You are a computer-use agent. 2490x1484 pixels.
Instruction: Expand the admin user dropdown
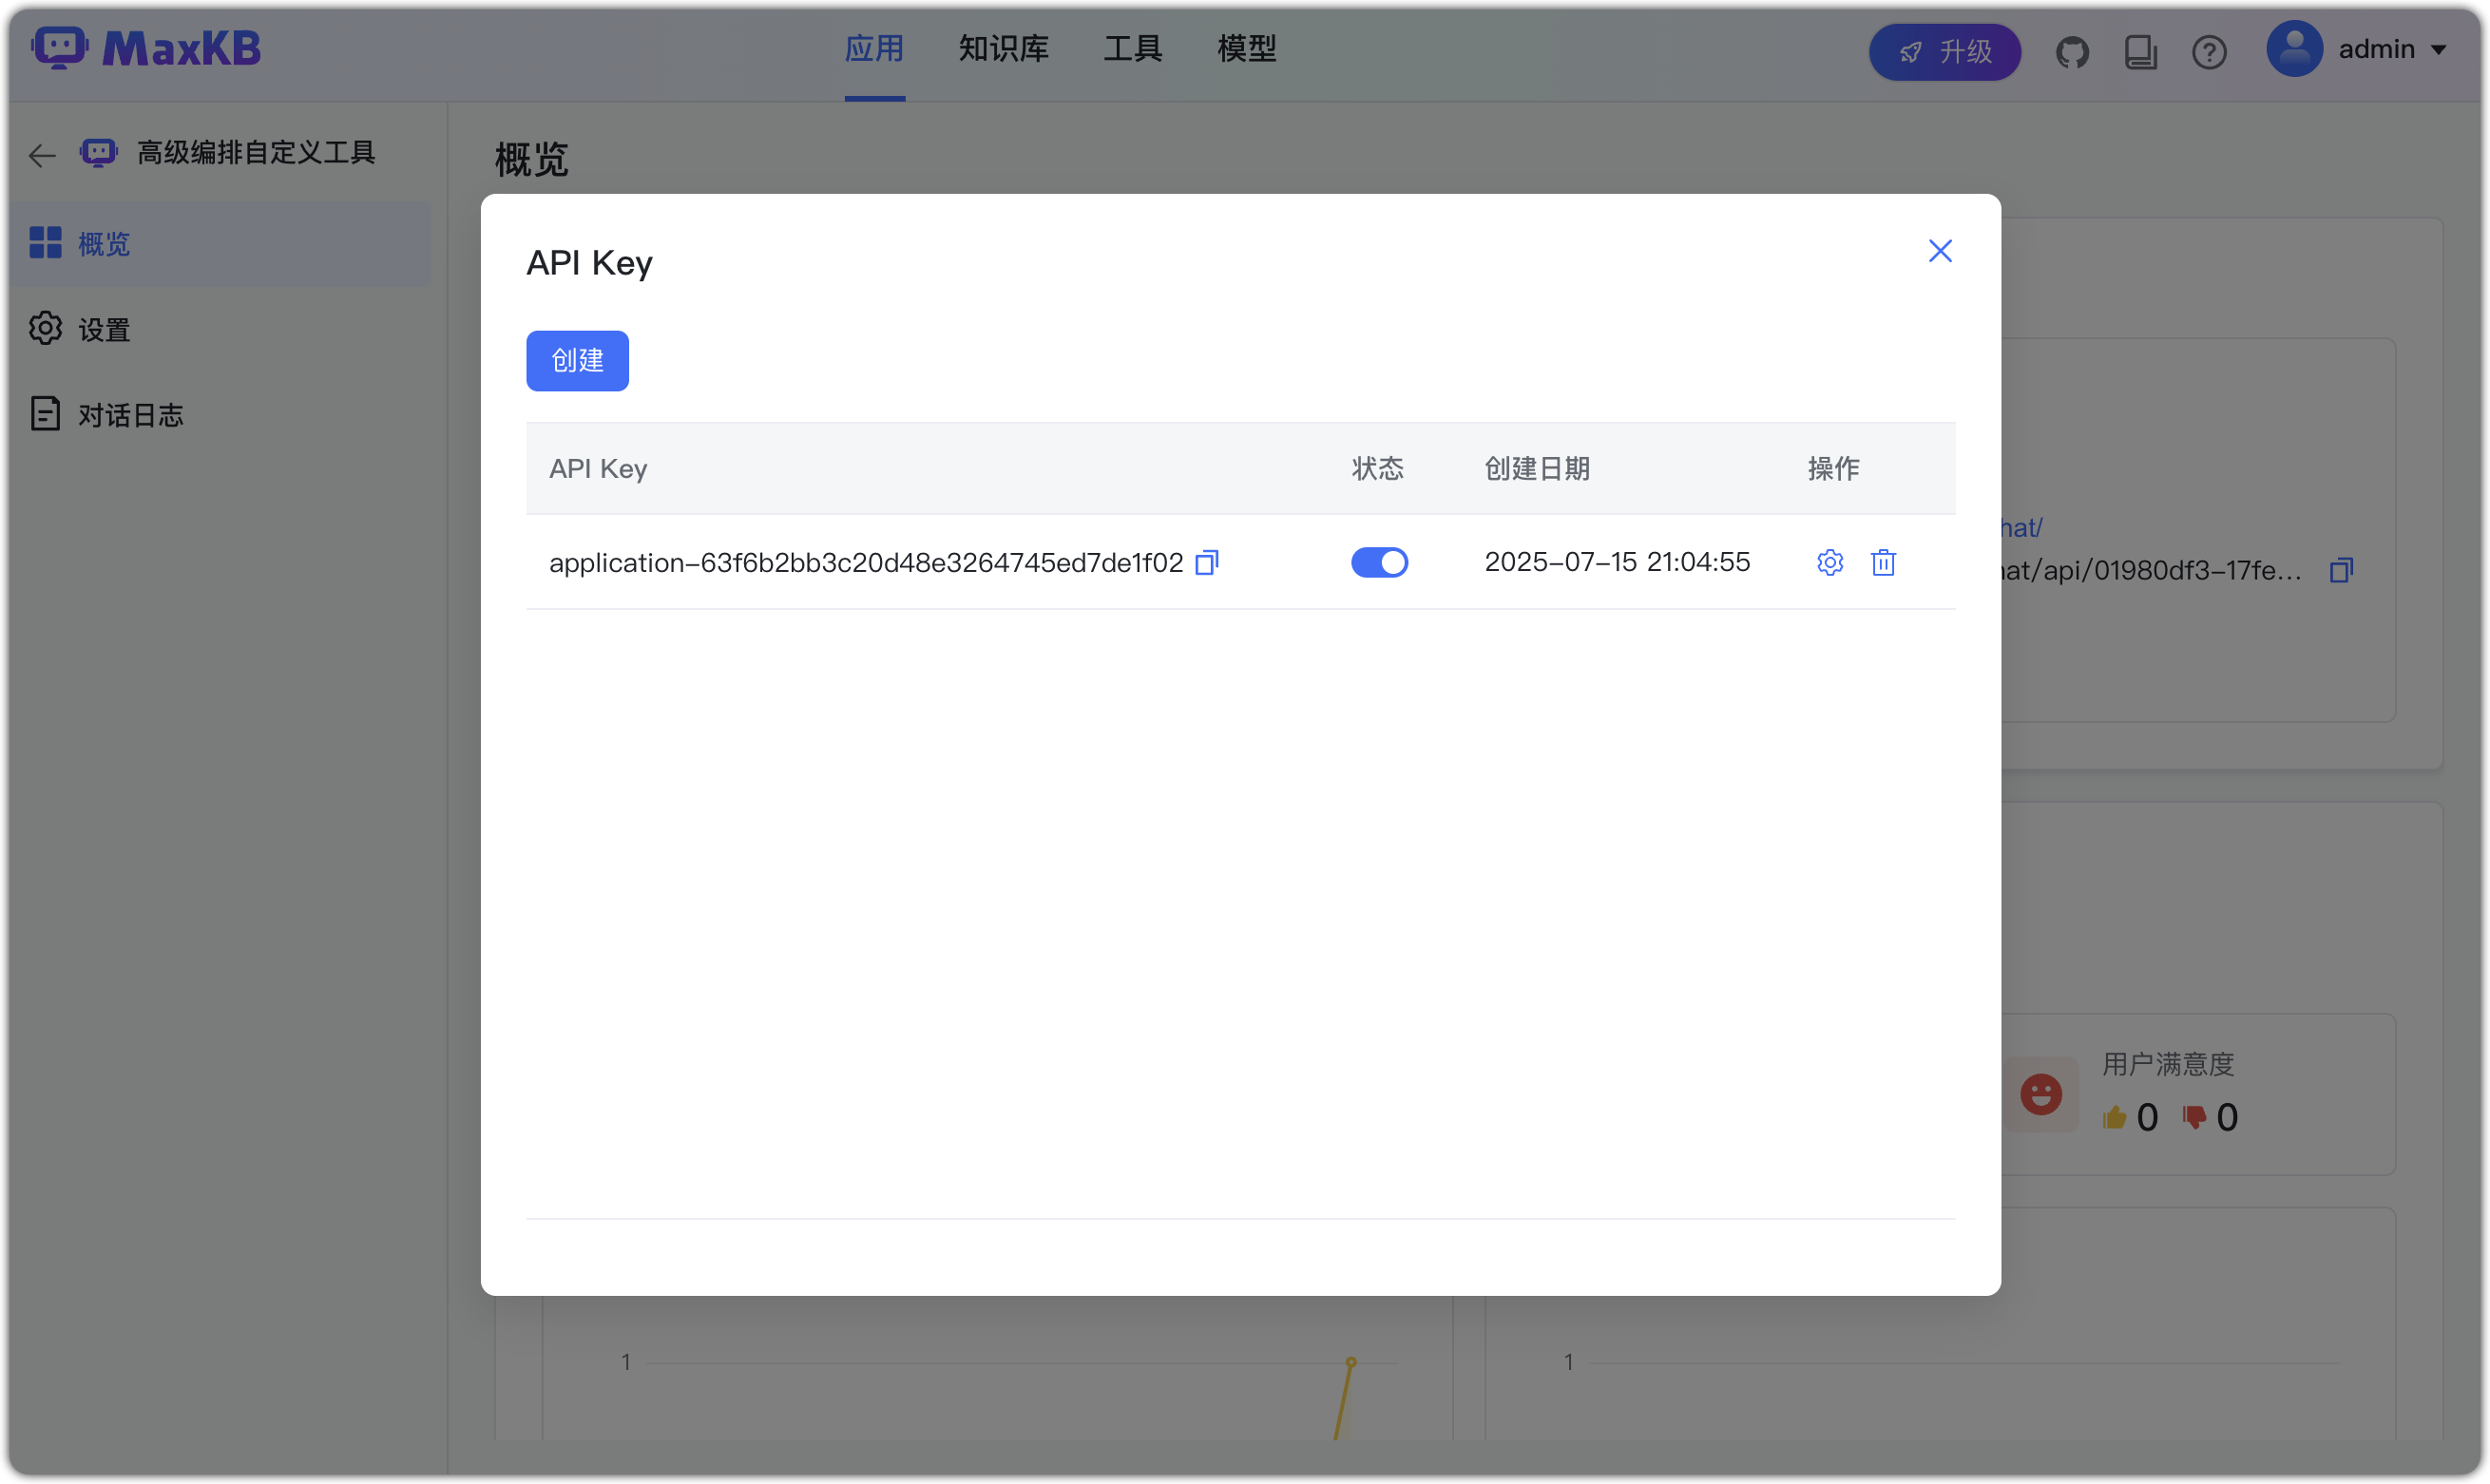(x=2439, y=49)
